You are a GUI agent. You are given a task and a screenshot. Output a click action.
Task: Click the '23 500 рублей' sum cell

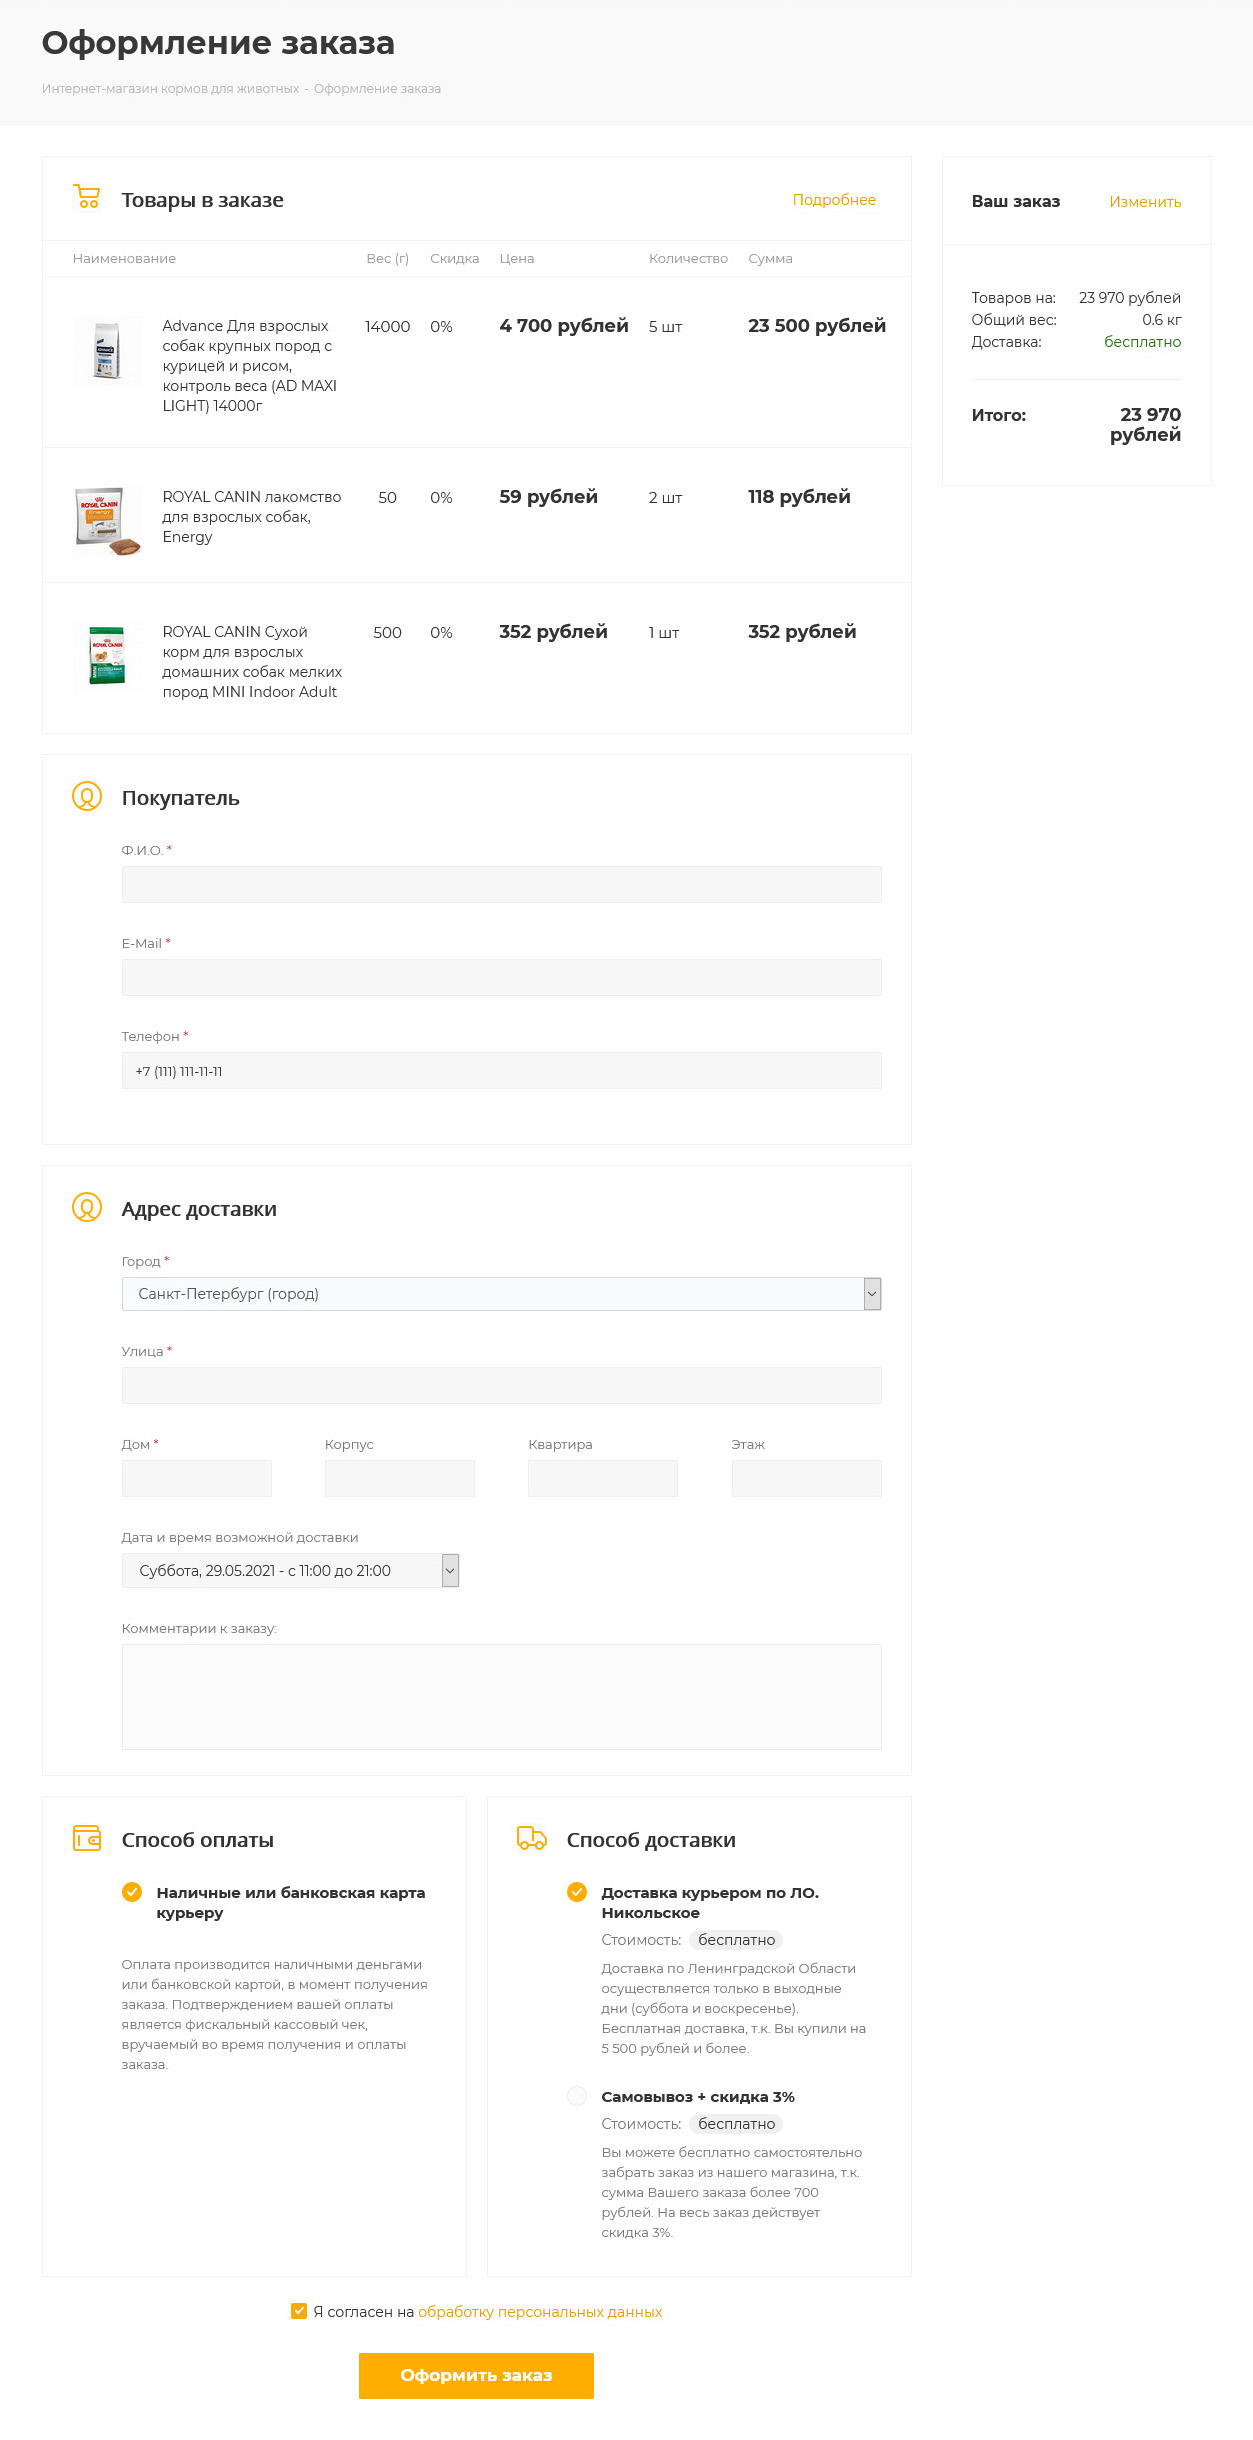pyautogui.click(x=817, y=326)
